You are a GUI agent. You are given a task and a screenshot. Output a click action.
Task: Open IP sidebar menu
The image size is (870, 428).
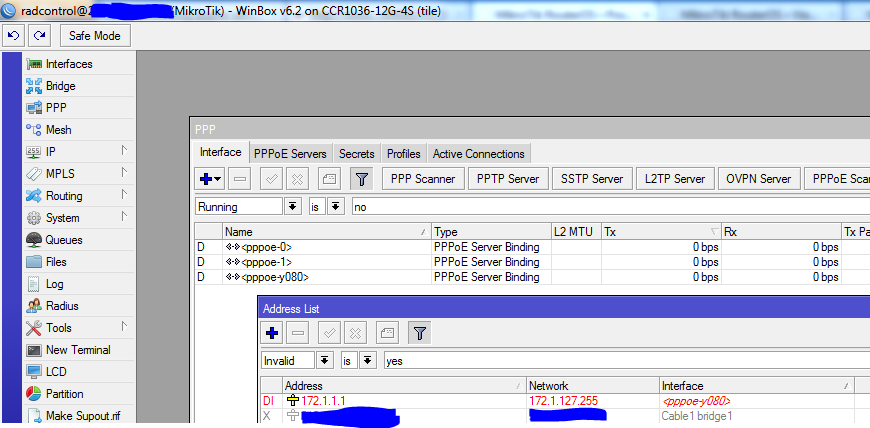click(x=78, y=152)
